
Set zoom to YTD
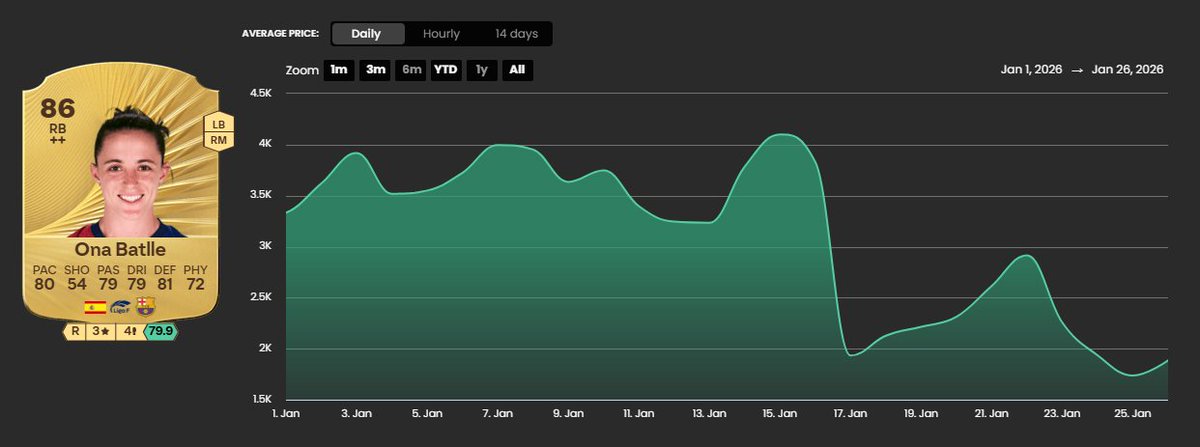point(445,71)
